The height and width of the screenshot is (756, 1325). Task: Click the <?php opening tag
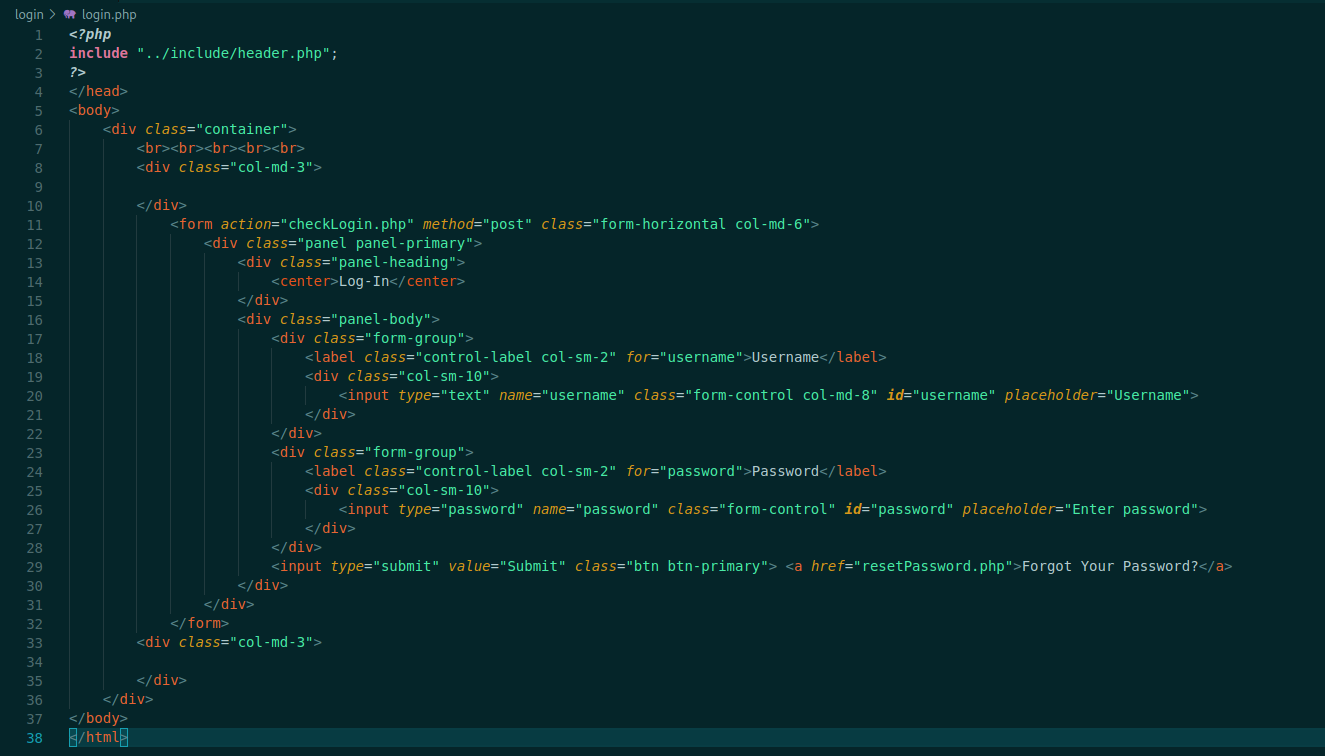coord(90,34)
